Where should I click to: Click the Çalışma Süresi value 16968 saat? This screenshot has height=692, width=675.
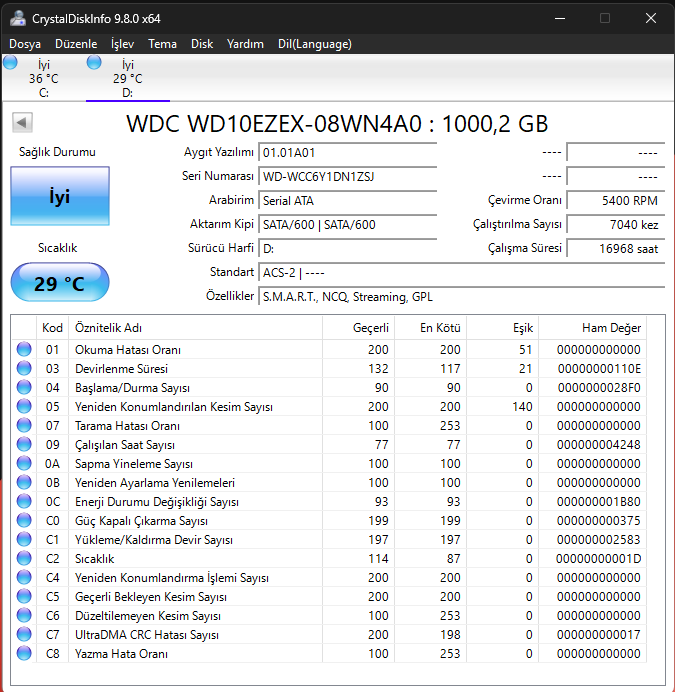coord(616,248)
